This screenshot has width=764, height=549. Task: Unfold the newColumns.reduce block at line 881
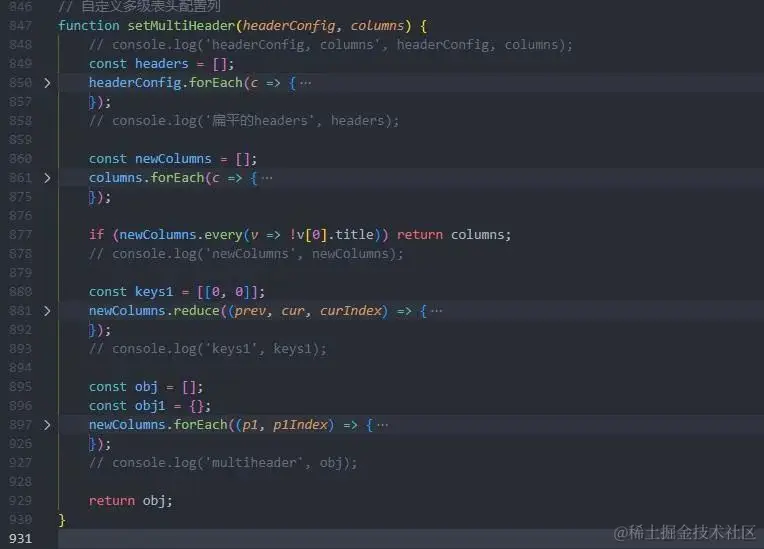point(47,311)
